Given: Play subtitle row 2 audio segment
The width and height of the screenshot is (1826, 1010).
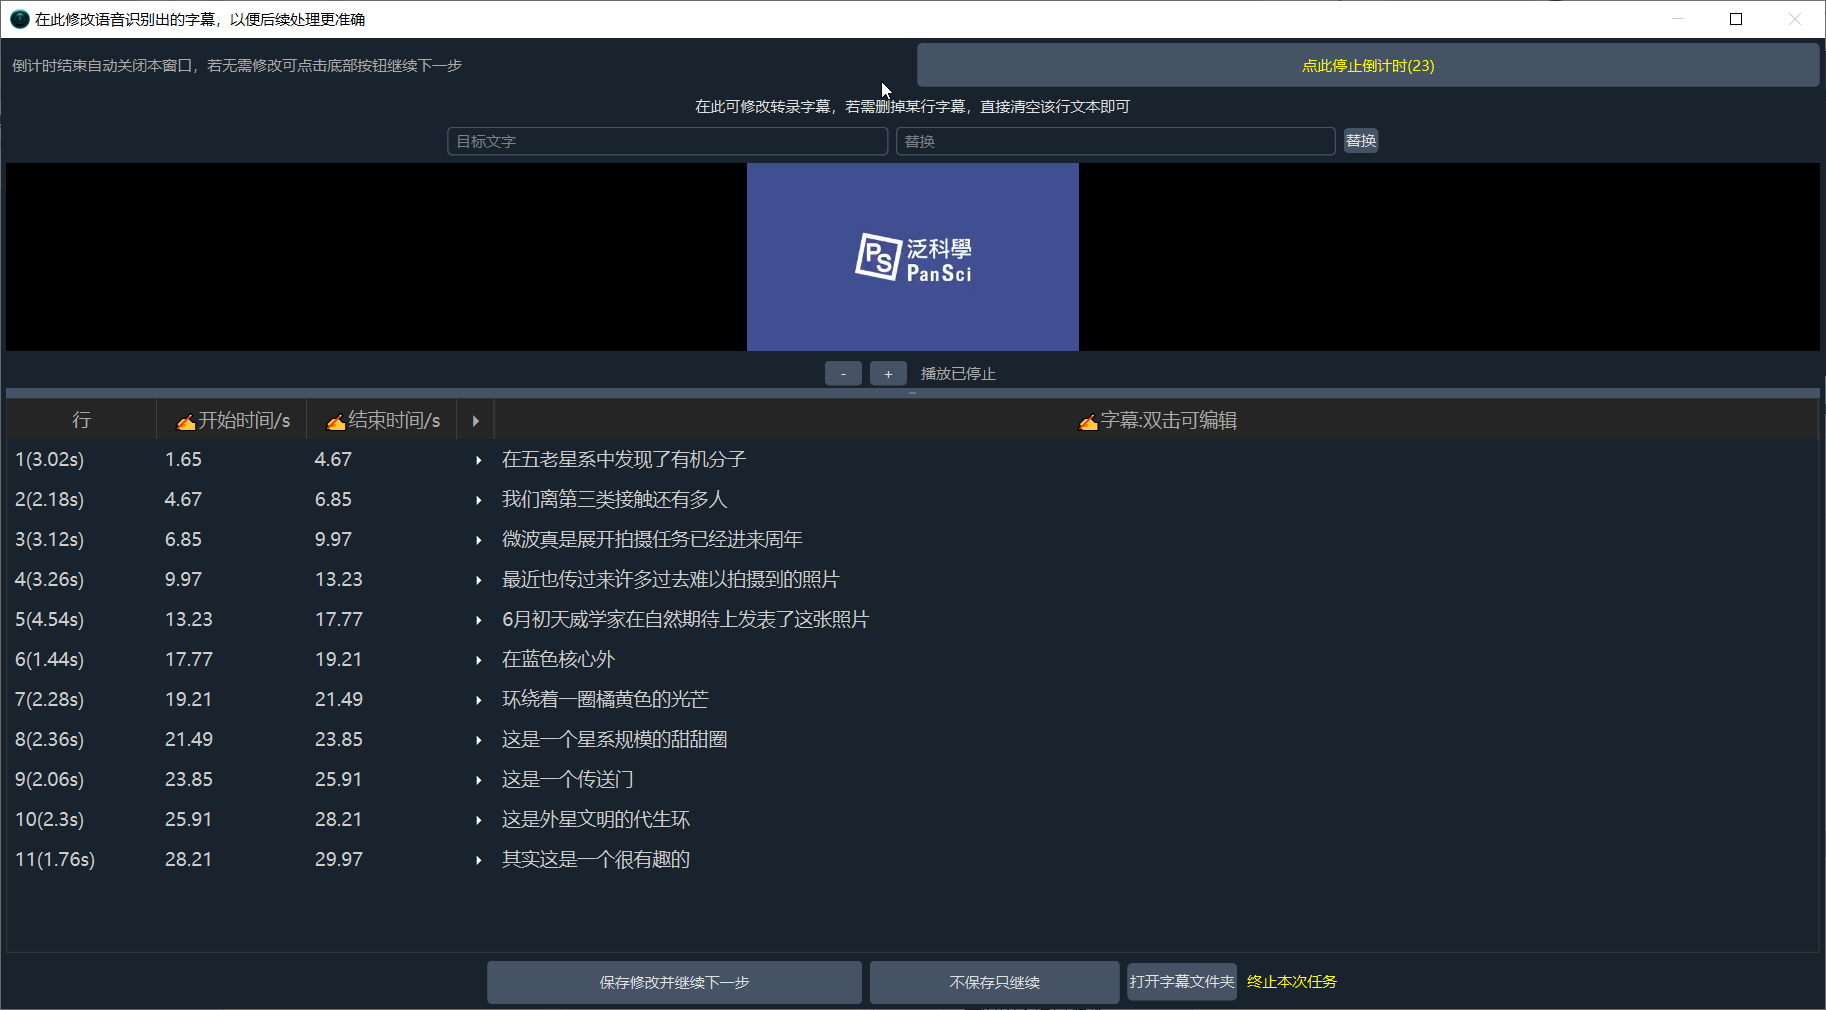Looking at the screenshot, I should (479, 500).
